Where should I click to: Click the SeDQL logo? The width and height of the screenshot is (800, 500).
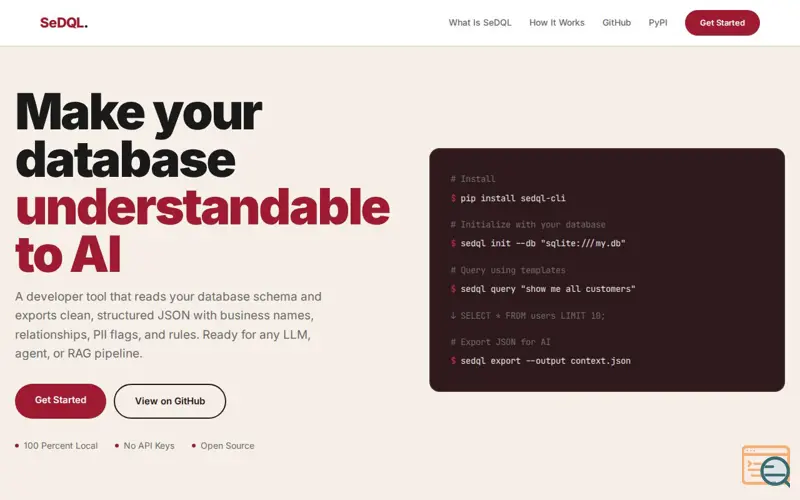coord(64,23)
